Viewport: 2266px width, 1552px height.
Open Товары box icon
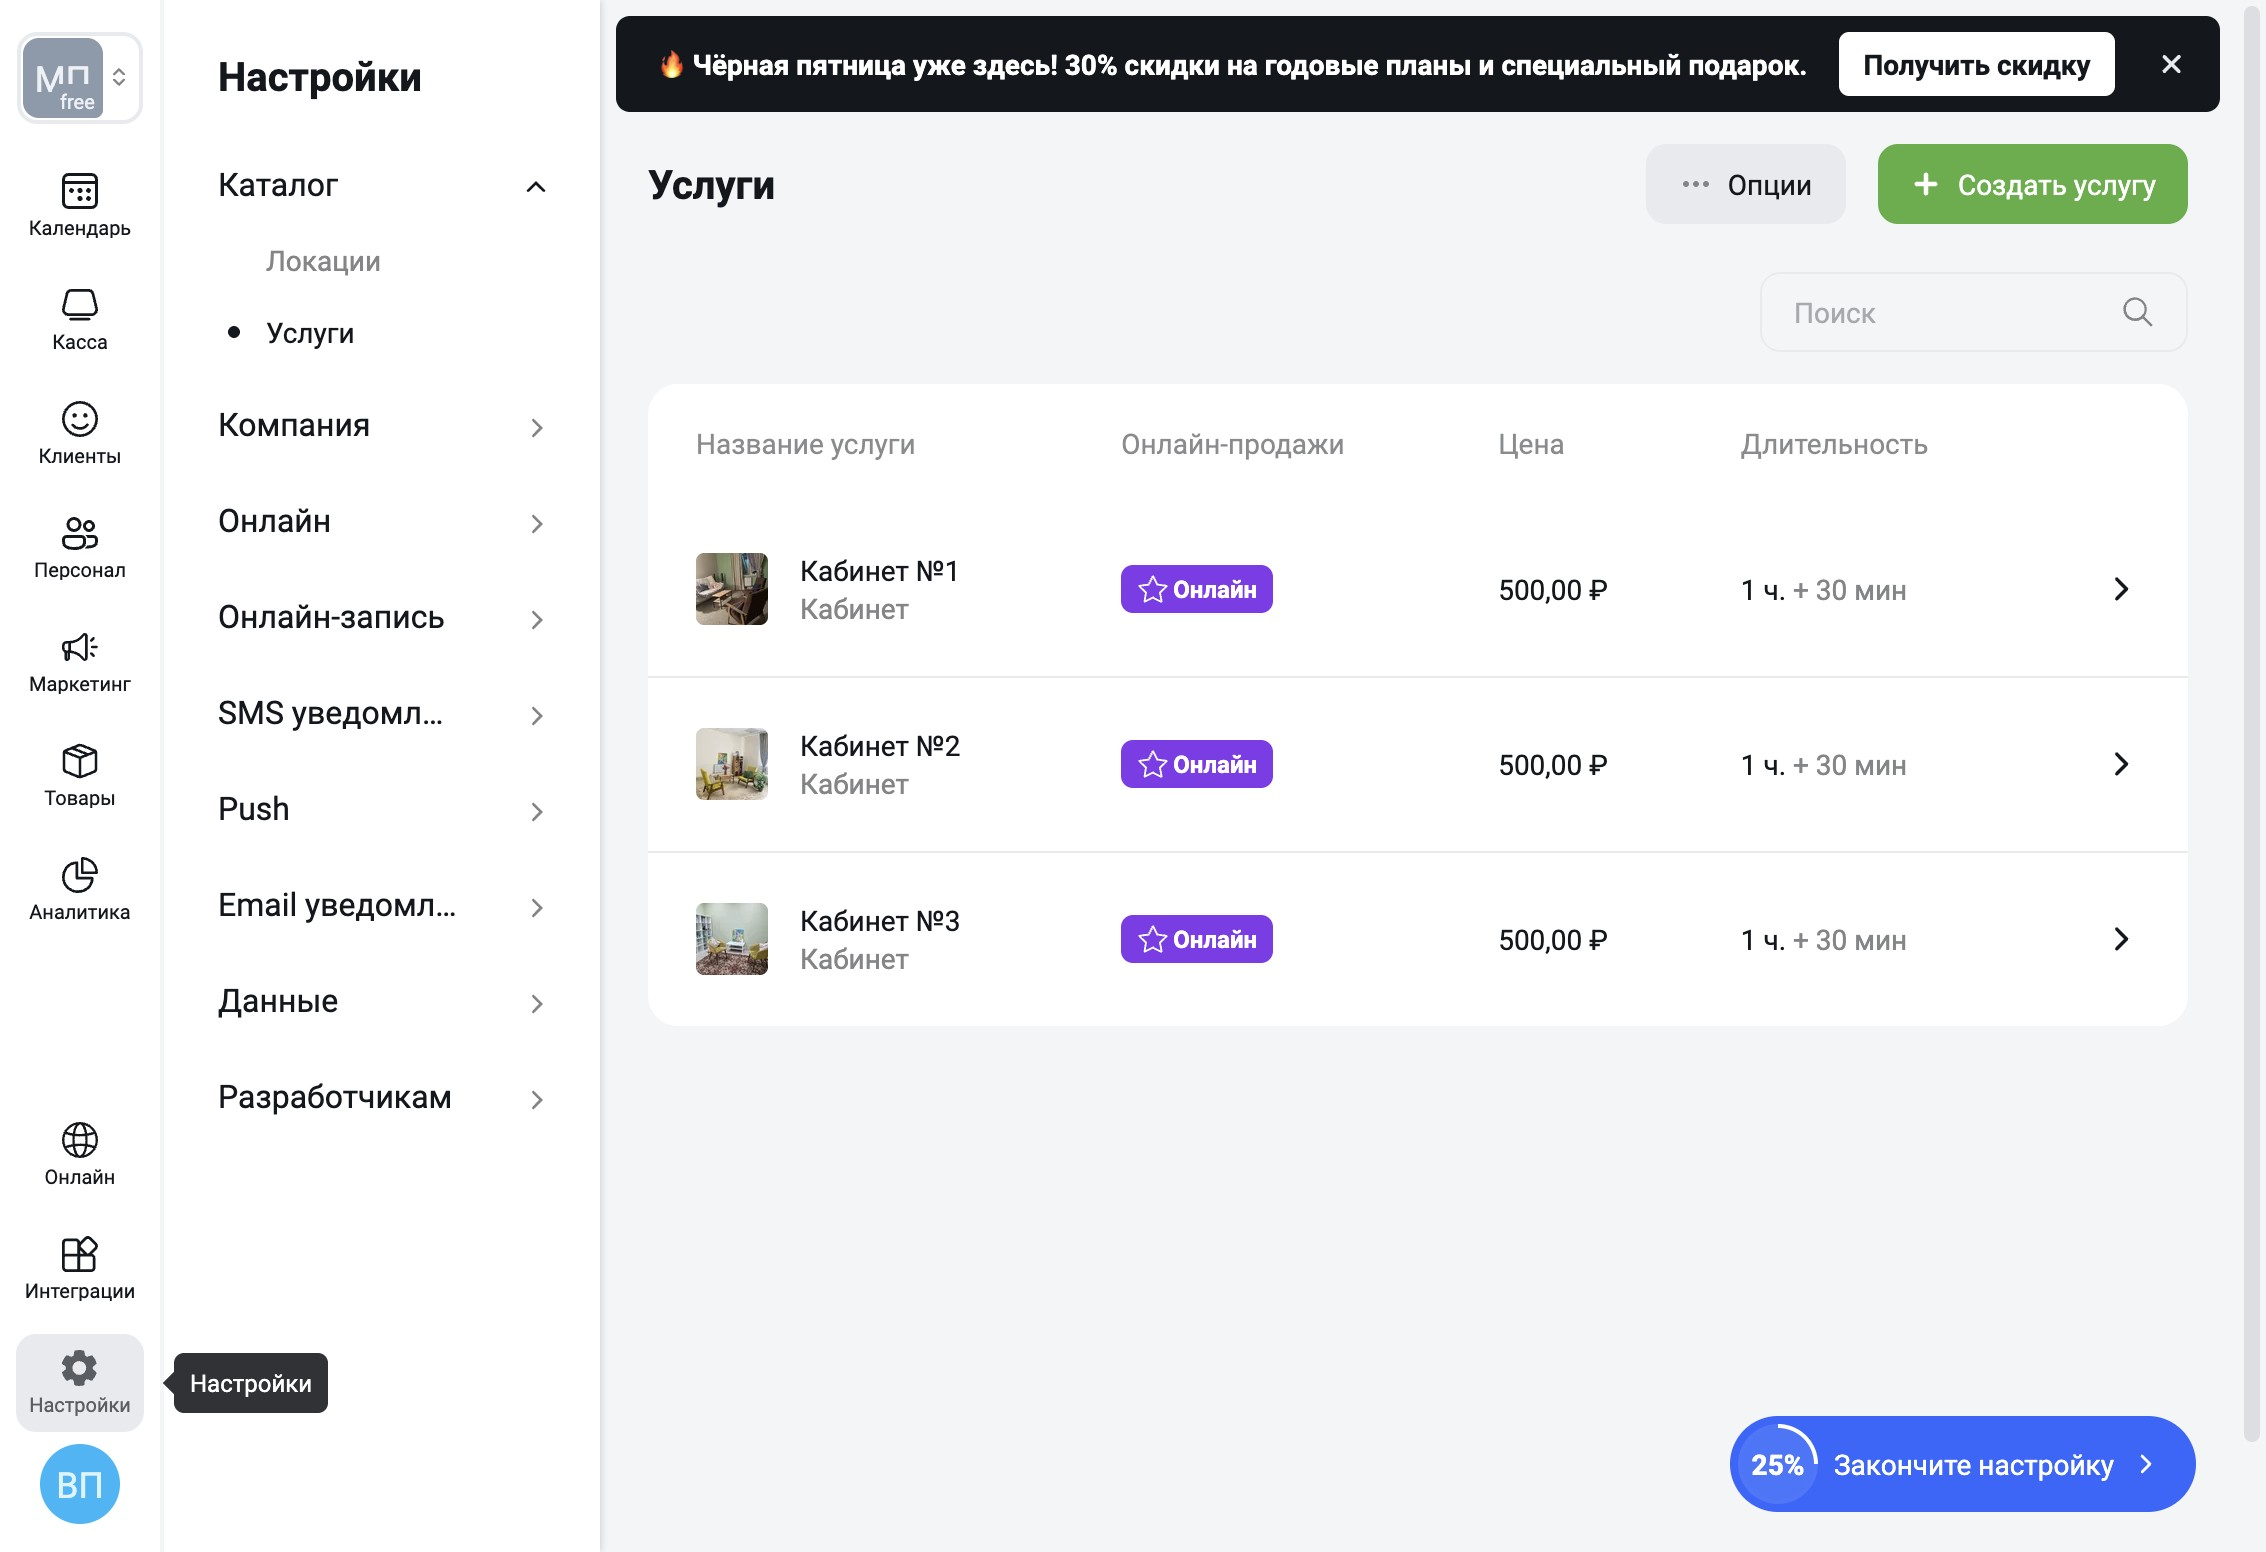pos(79,774)
